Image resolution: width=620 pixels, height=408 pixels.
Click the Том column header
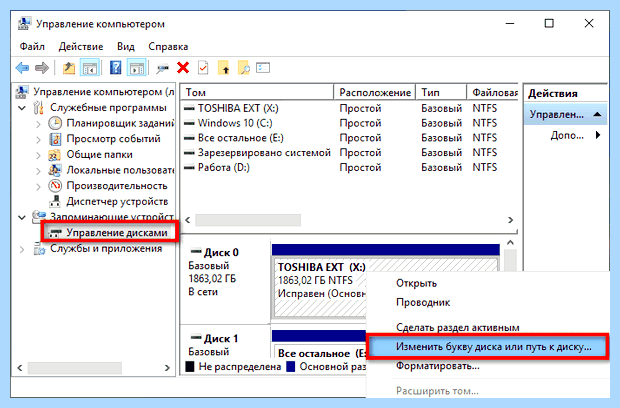click(257, 92)
